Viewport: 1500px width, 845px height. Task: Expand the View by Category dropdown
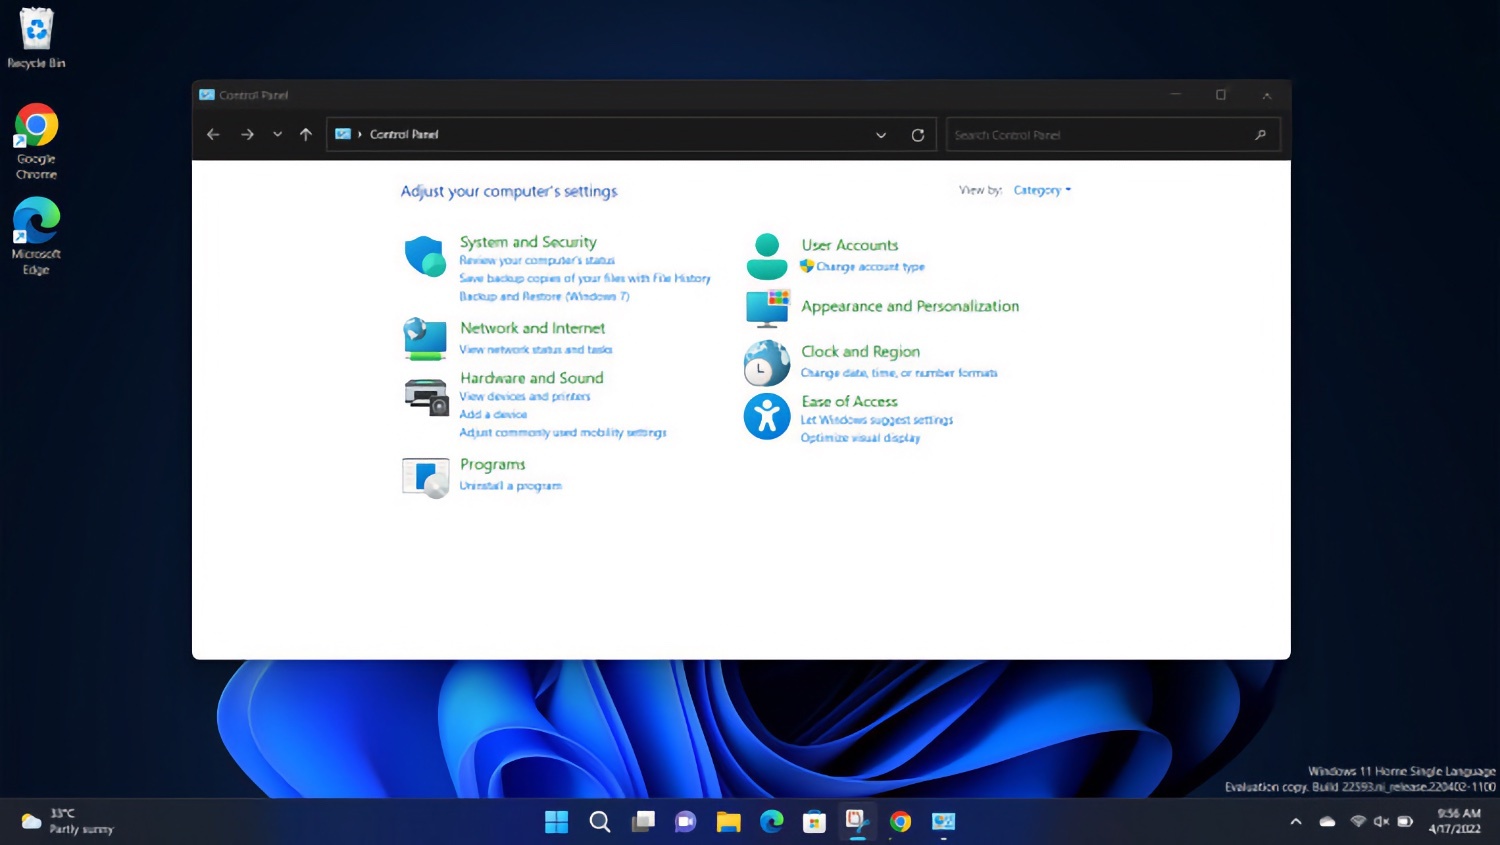tap(1042, 190)
